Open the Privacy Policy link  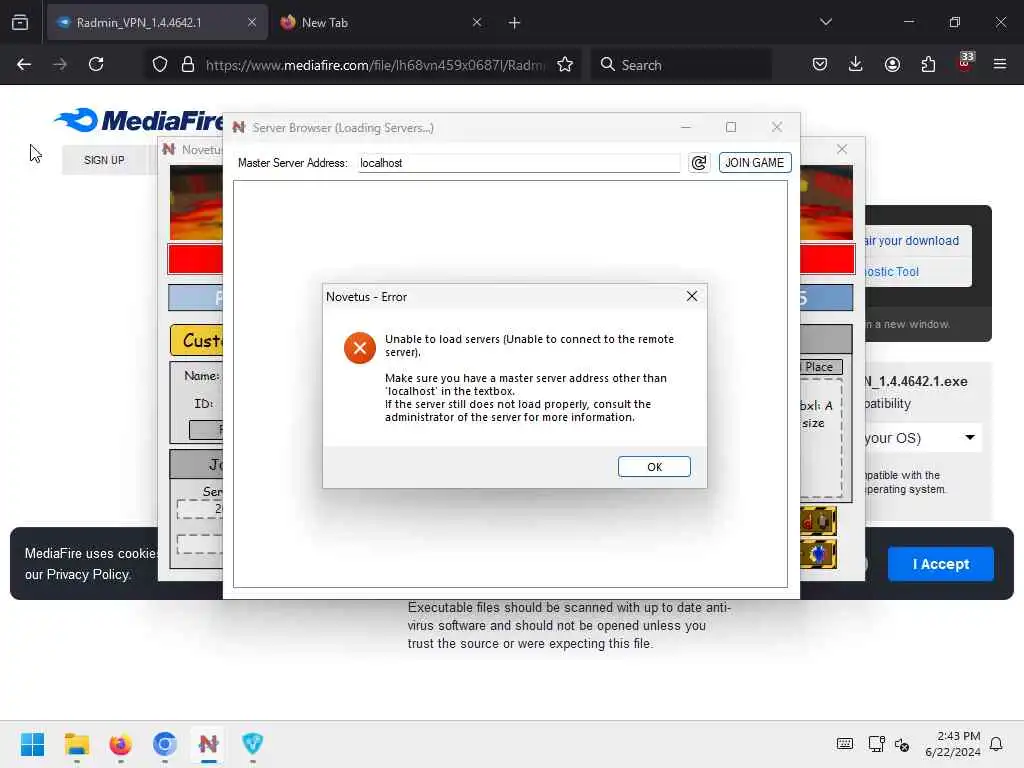(88, 575)
